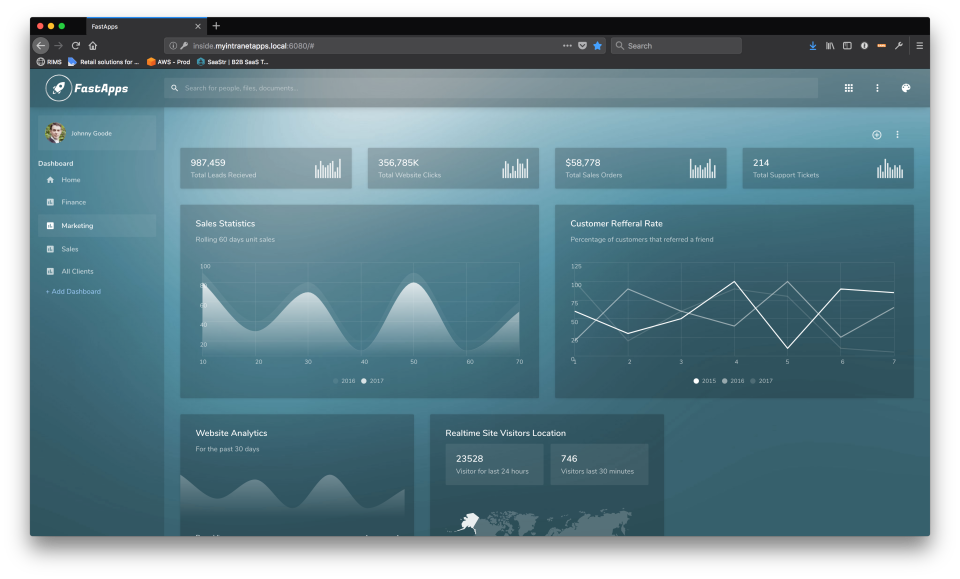Open the theme palette color picker

click(x=906, y=88)
